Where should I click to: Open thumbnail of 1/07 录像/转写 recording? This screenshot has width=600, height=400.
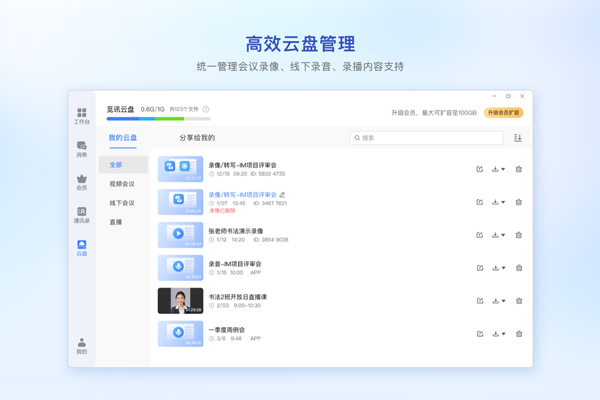[x=181, y=202]
